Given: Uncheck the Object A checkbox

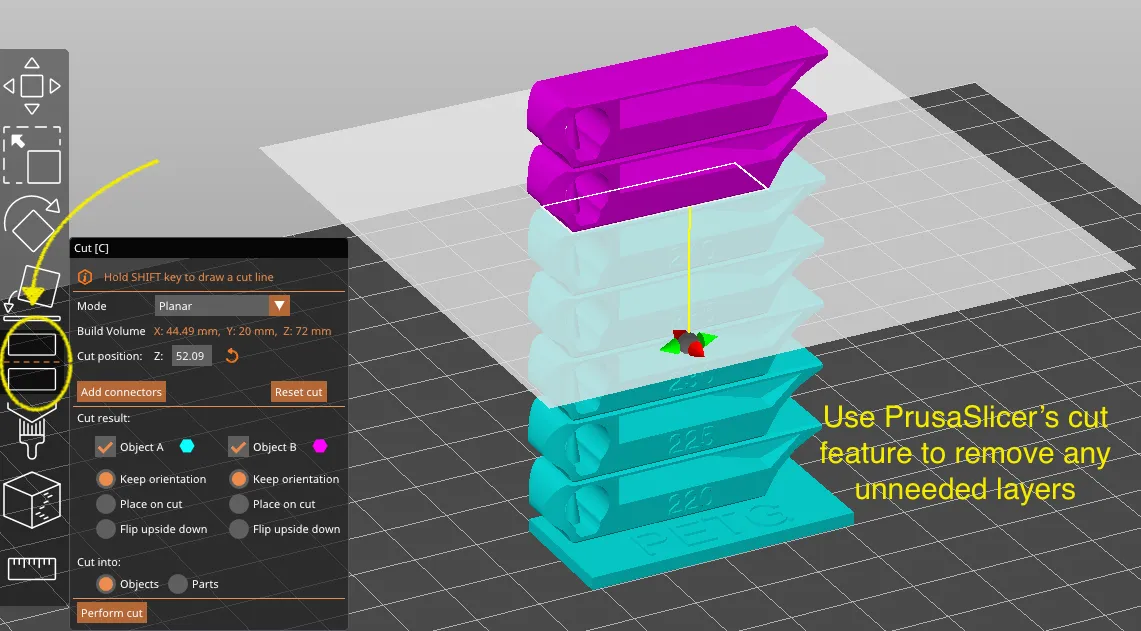Looking at the screenshot, I should (105, 446).
